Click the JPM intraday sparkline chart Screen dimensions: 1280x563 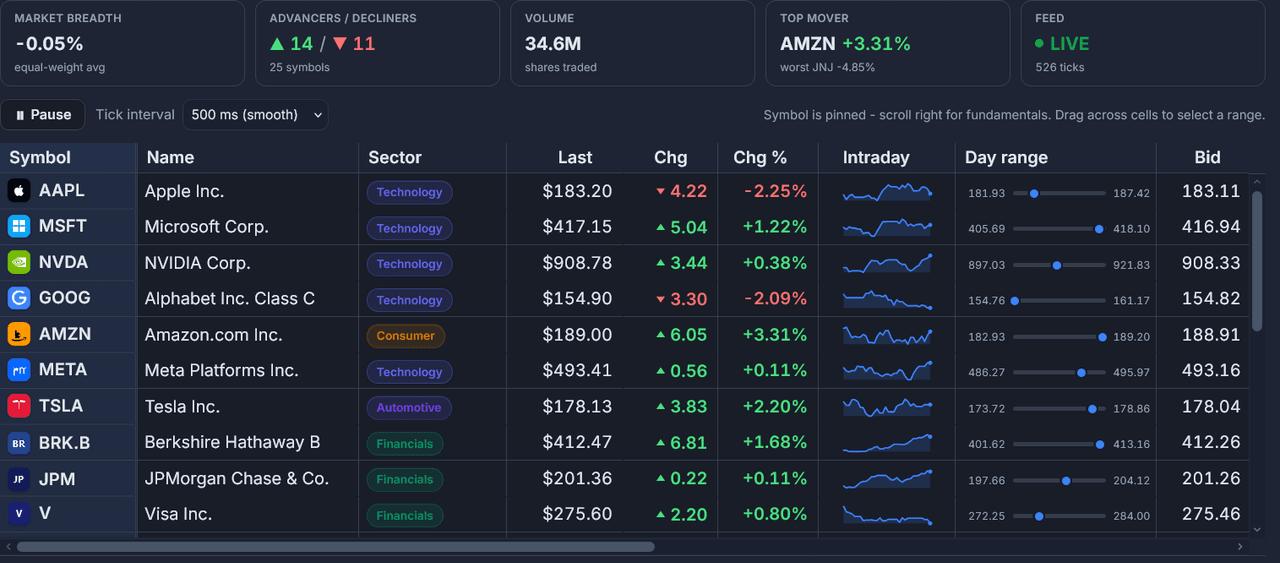887,479
